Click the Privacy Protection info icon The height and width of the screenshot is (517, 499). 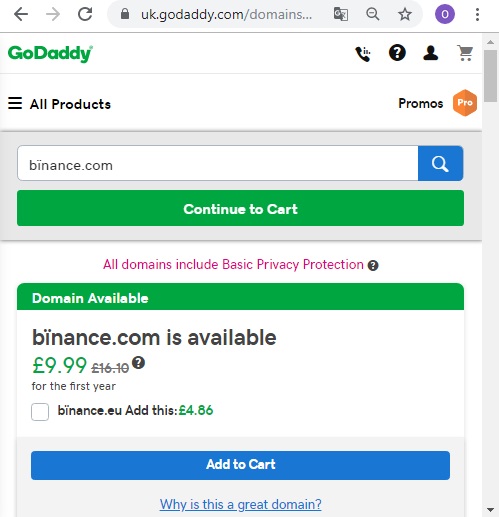(373, 266)
